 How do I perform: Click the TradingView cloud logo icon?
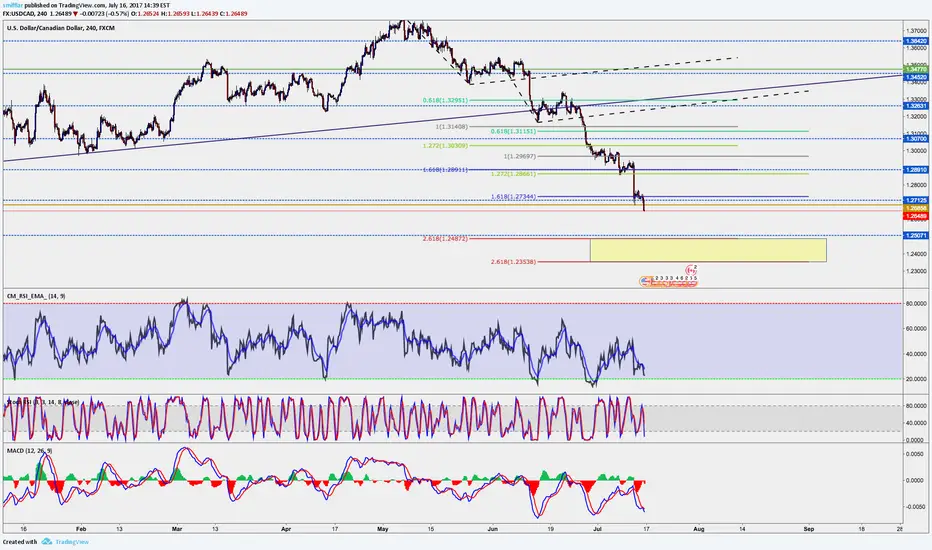[46, 542]
